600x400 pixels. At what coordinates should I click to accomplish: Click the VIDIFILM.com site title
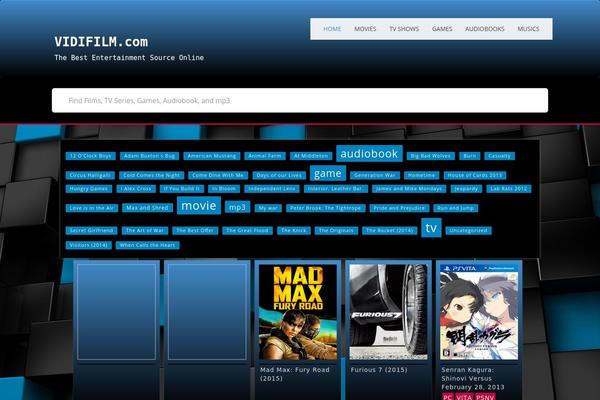101,42
